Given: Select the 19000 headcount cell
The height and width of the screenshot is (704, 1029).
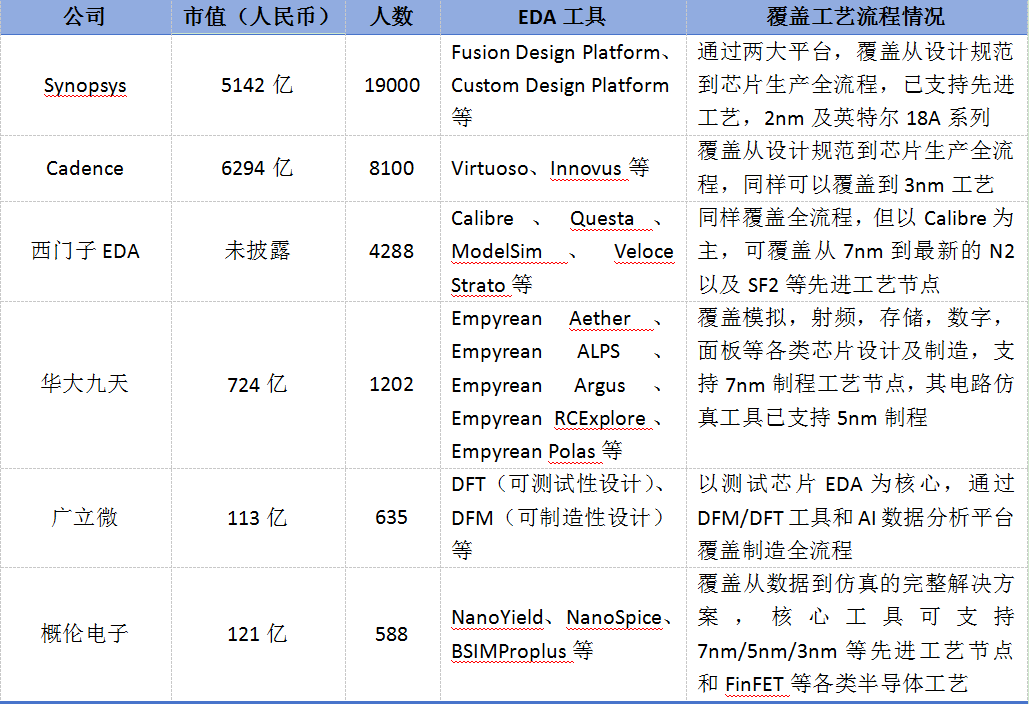Looking at the screenshot, I should 392,85.
